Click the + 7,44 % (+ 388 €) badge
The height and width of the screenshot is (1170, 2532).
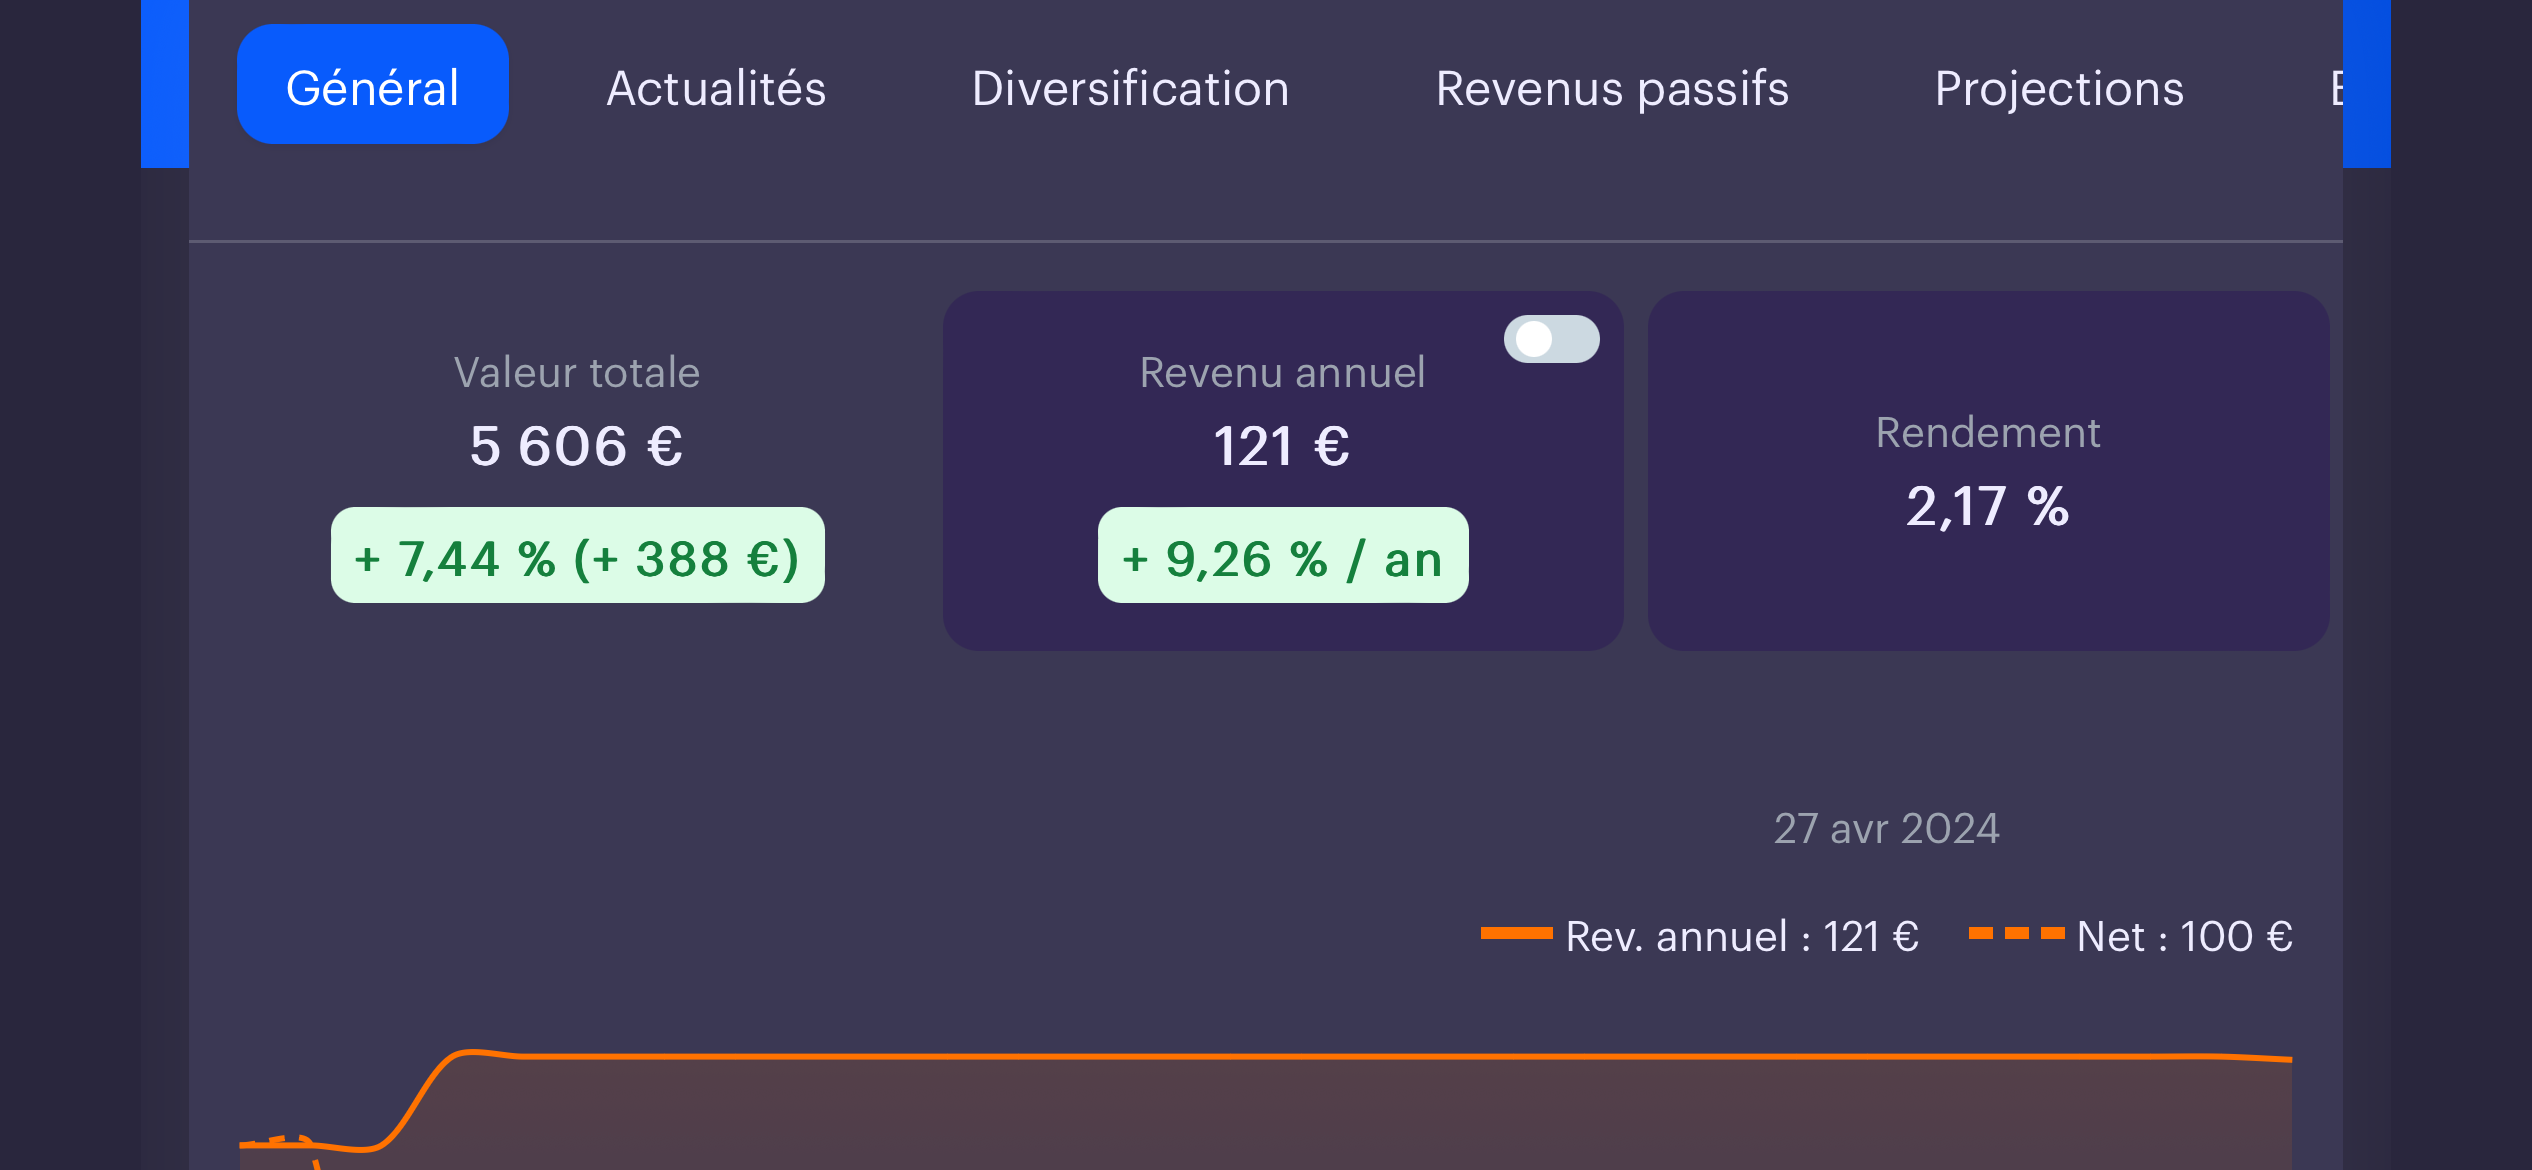[x=577, y=556]
